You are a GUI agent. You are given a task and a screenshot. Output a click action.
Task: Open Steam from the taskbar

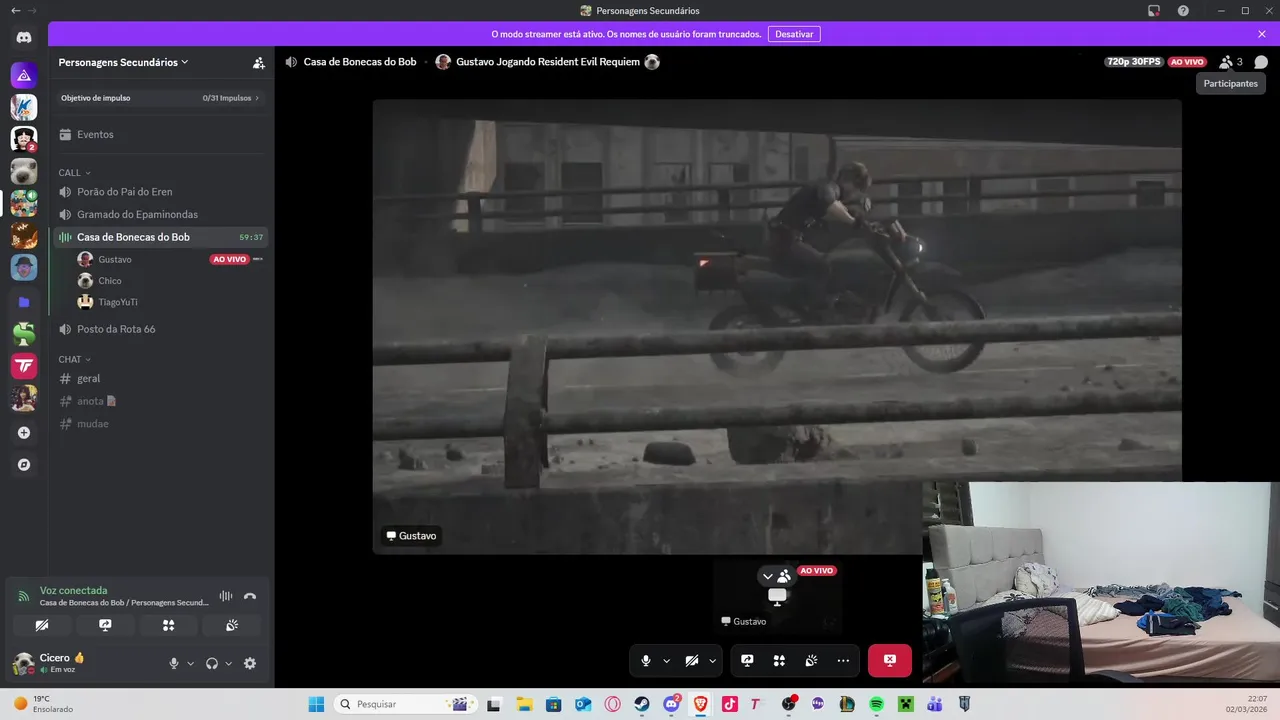[x=642, y=704]
